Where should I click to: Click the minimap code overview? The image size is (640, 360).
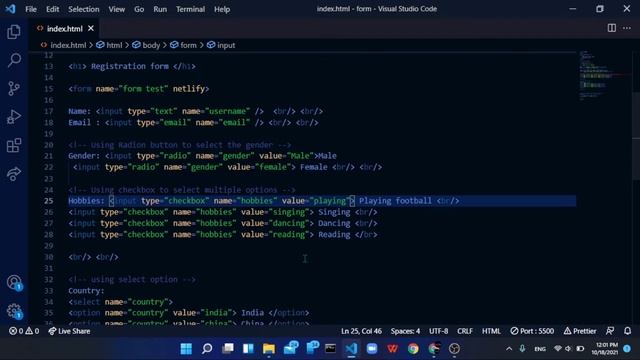pos(604,76)
